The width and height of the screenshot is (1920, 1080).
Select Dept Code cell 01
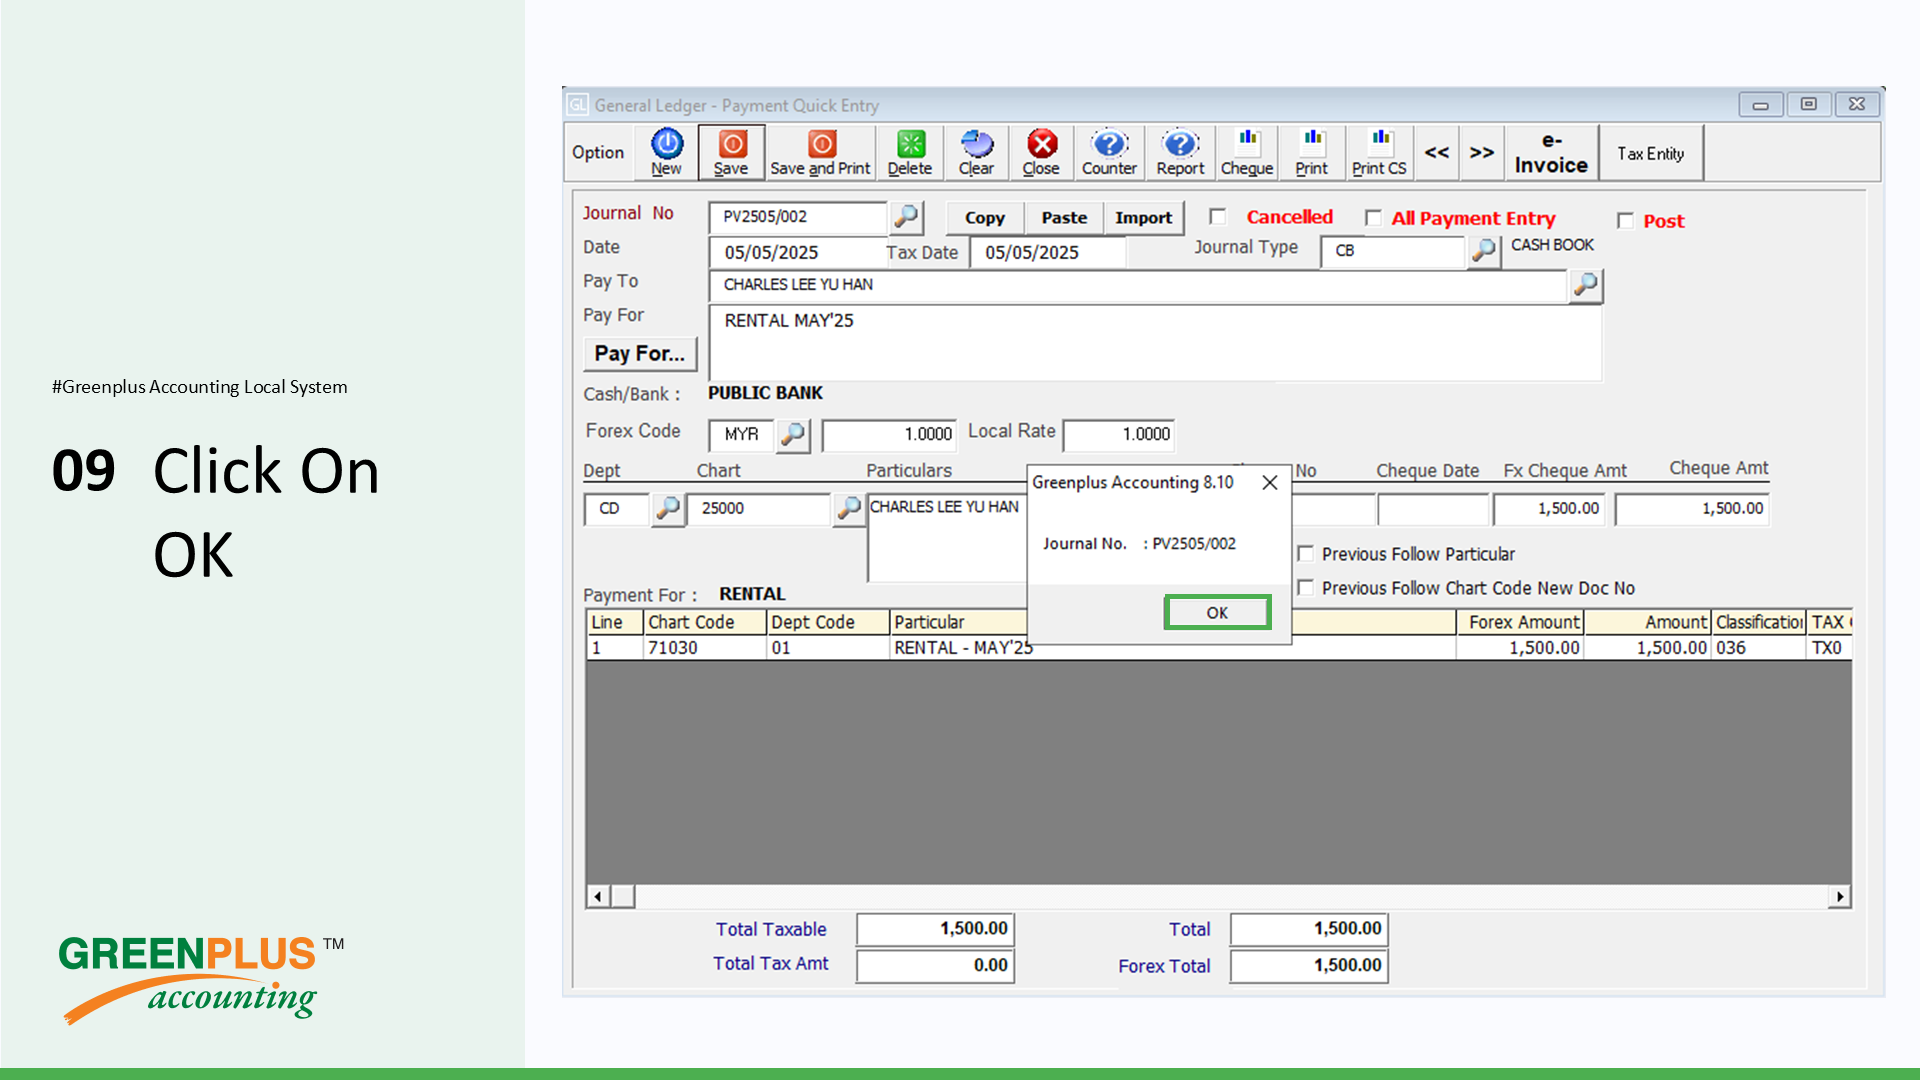(x=828, y=648)
